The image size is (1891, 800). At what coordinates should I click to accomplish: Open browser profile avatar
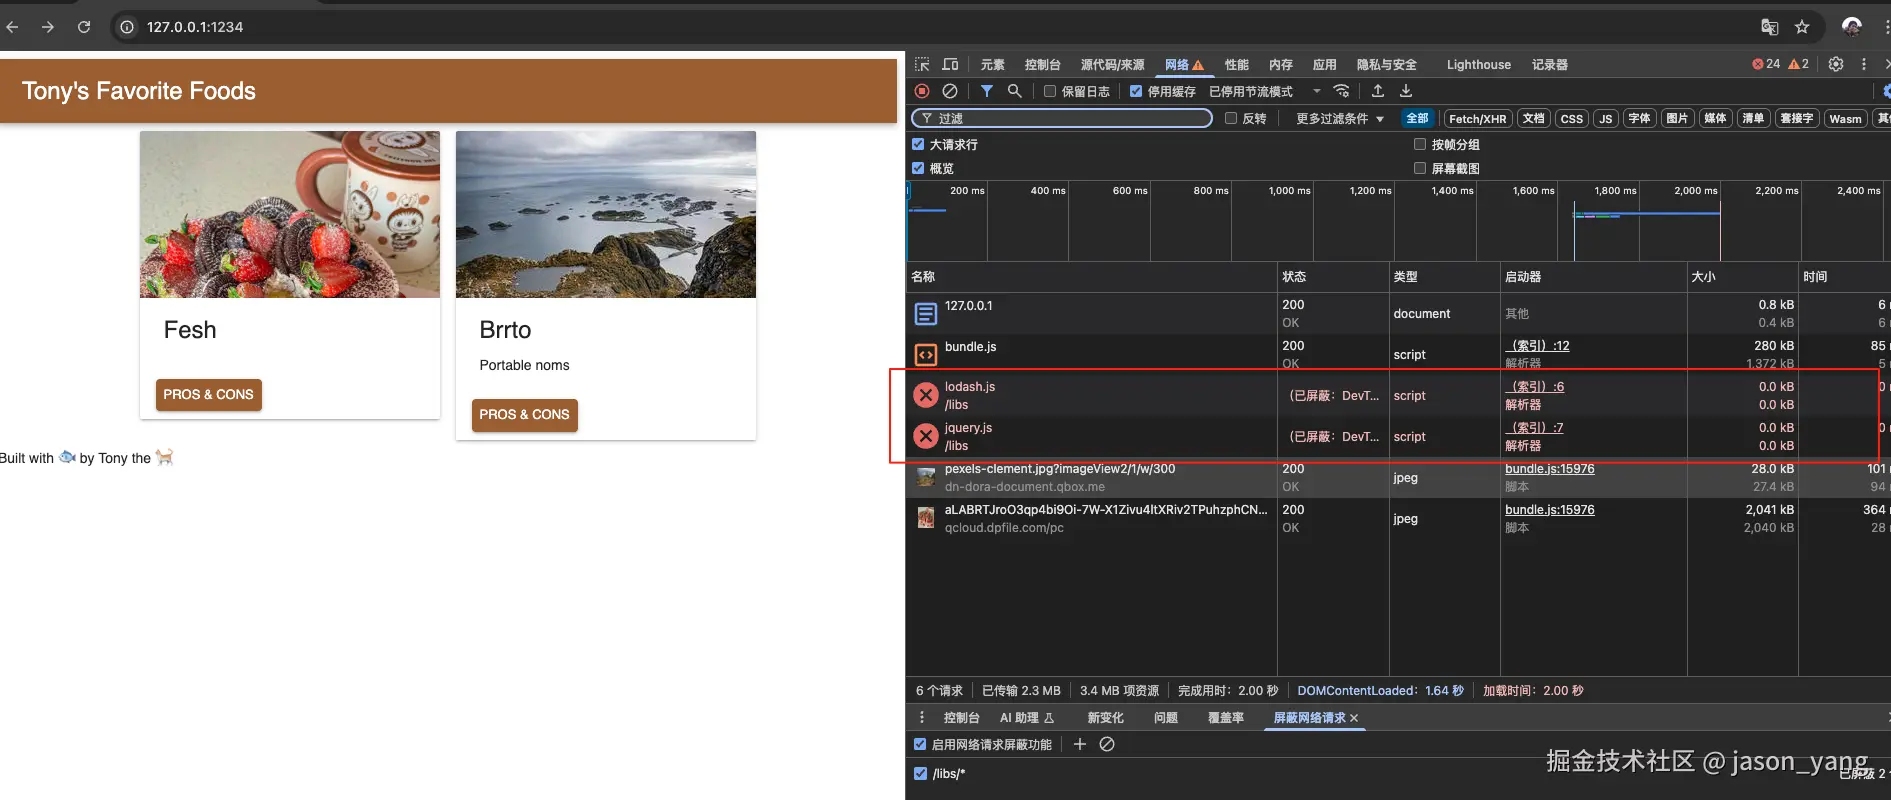[x=1852, y=27]
